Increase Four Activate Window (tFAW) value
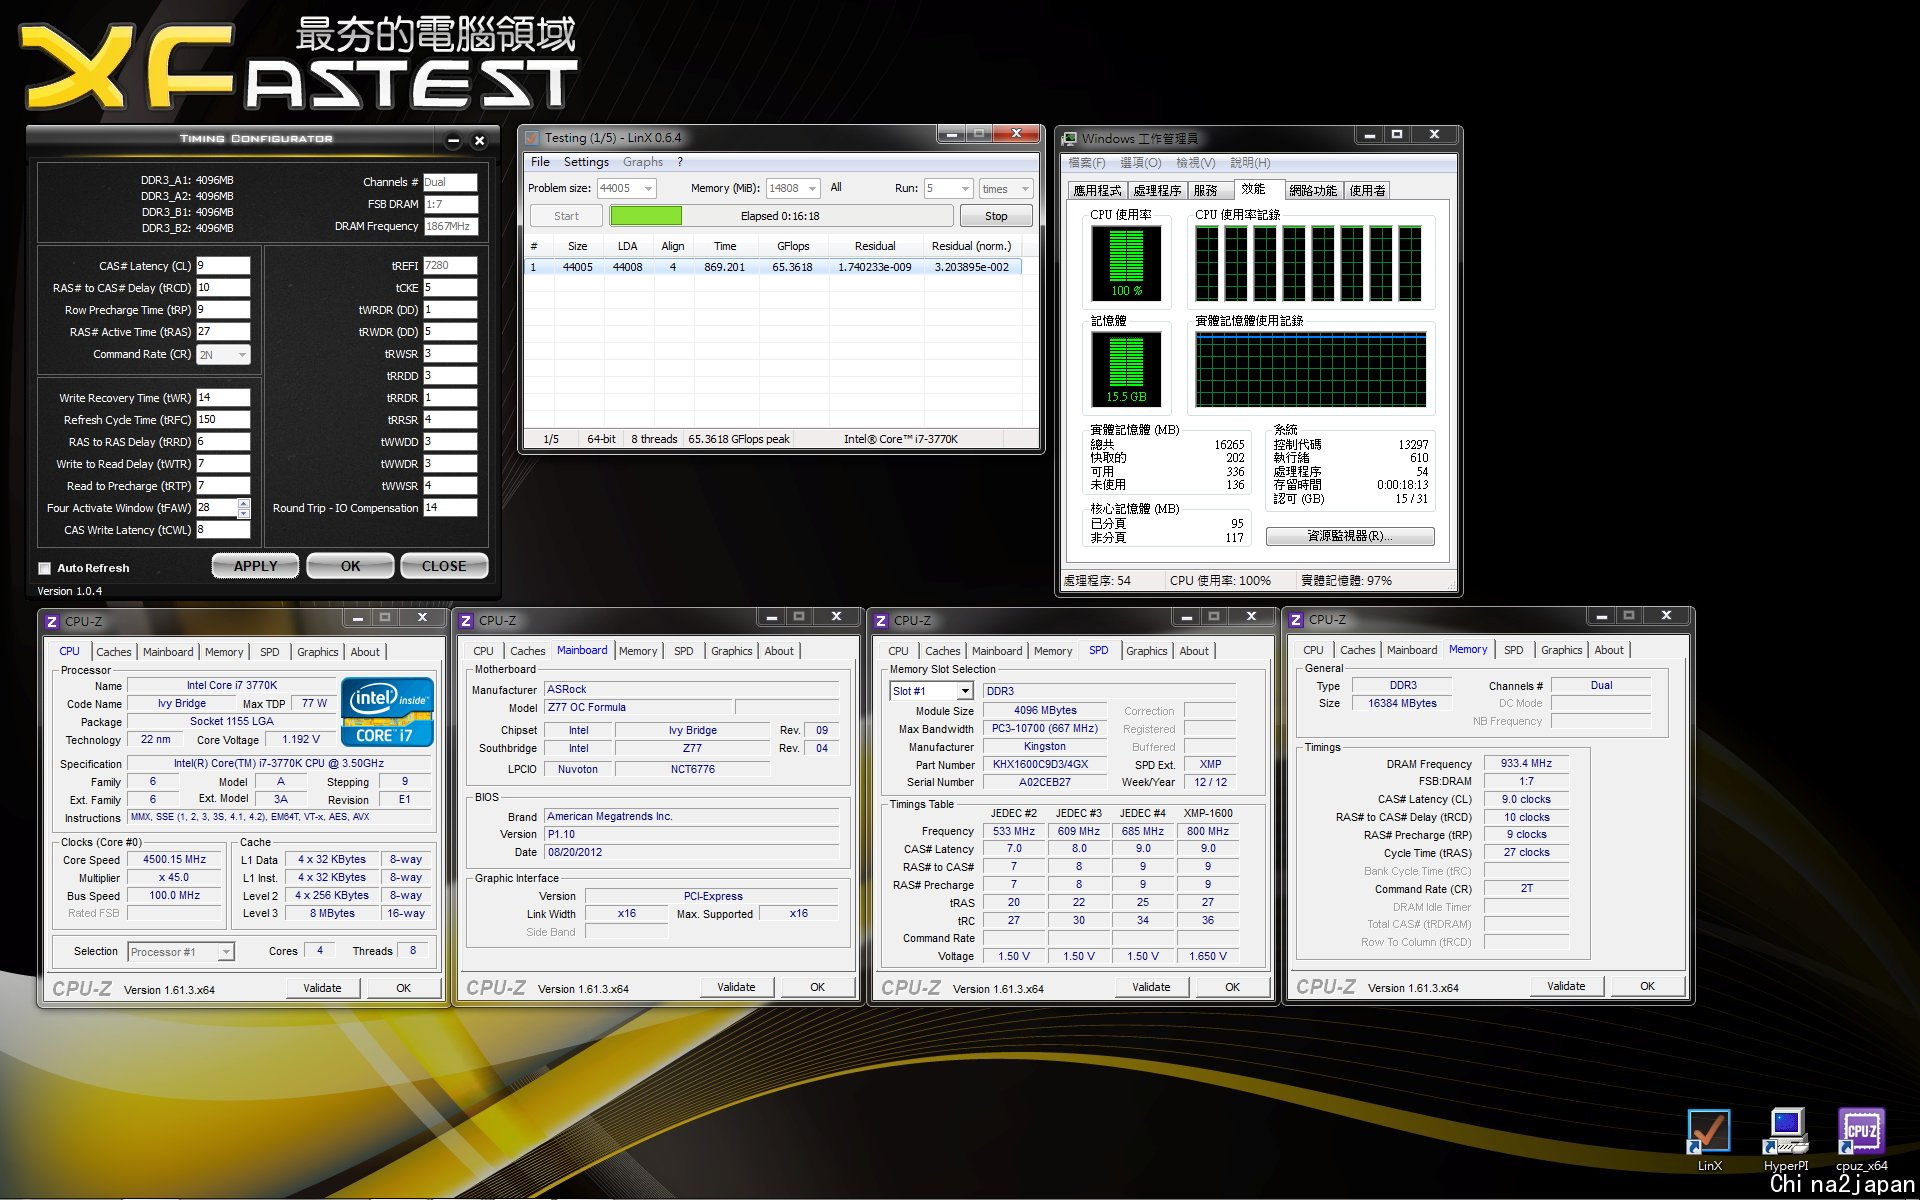Viewport: 1920px width, 1200px height. tap(244, 503)
